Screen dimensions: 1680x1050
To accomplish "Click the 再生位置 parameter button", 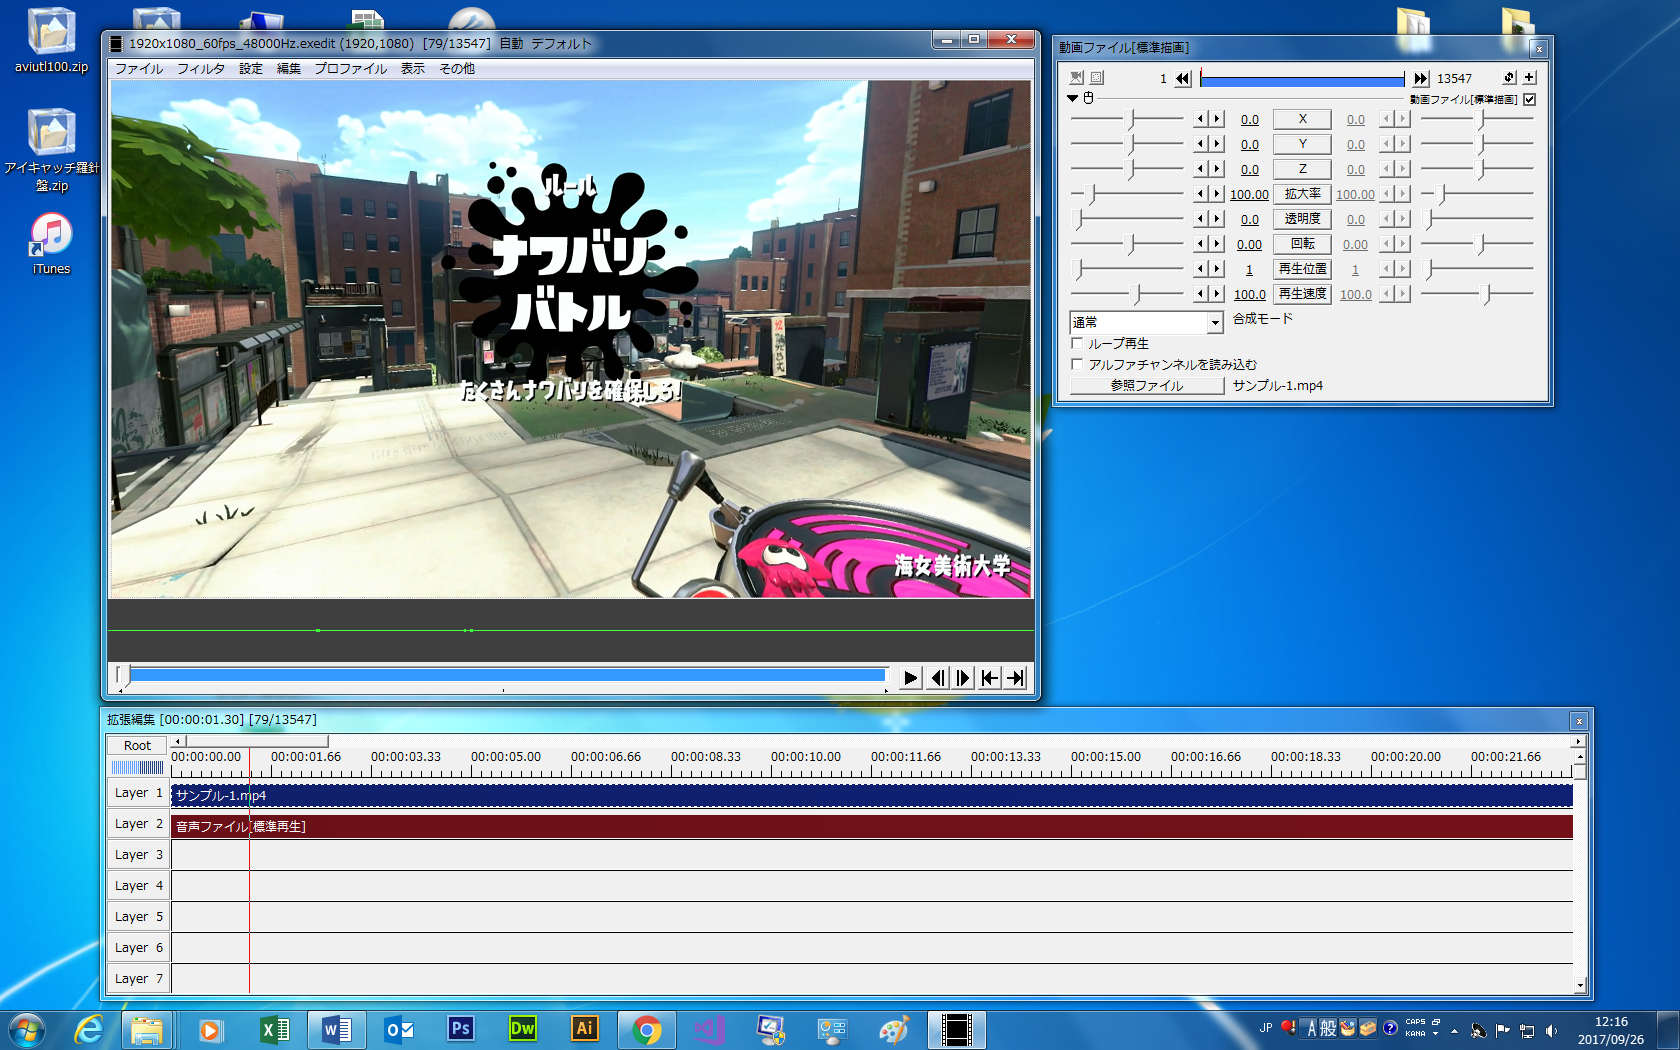I will tap(1302, 269).
